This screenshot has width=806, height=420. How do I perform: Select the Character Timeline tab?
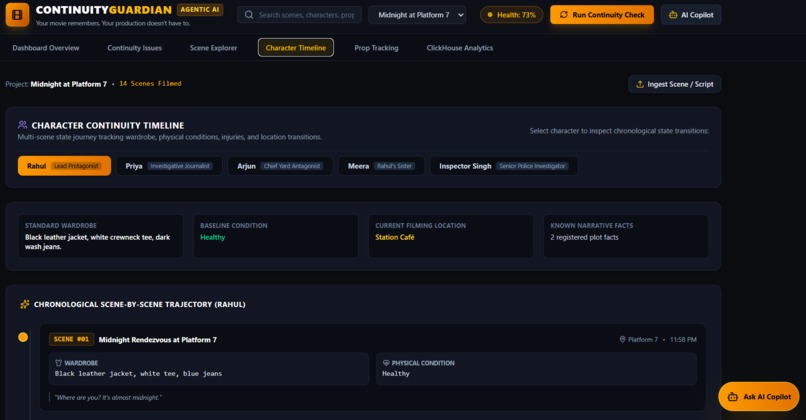(x=296, y=48)
